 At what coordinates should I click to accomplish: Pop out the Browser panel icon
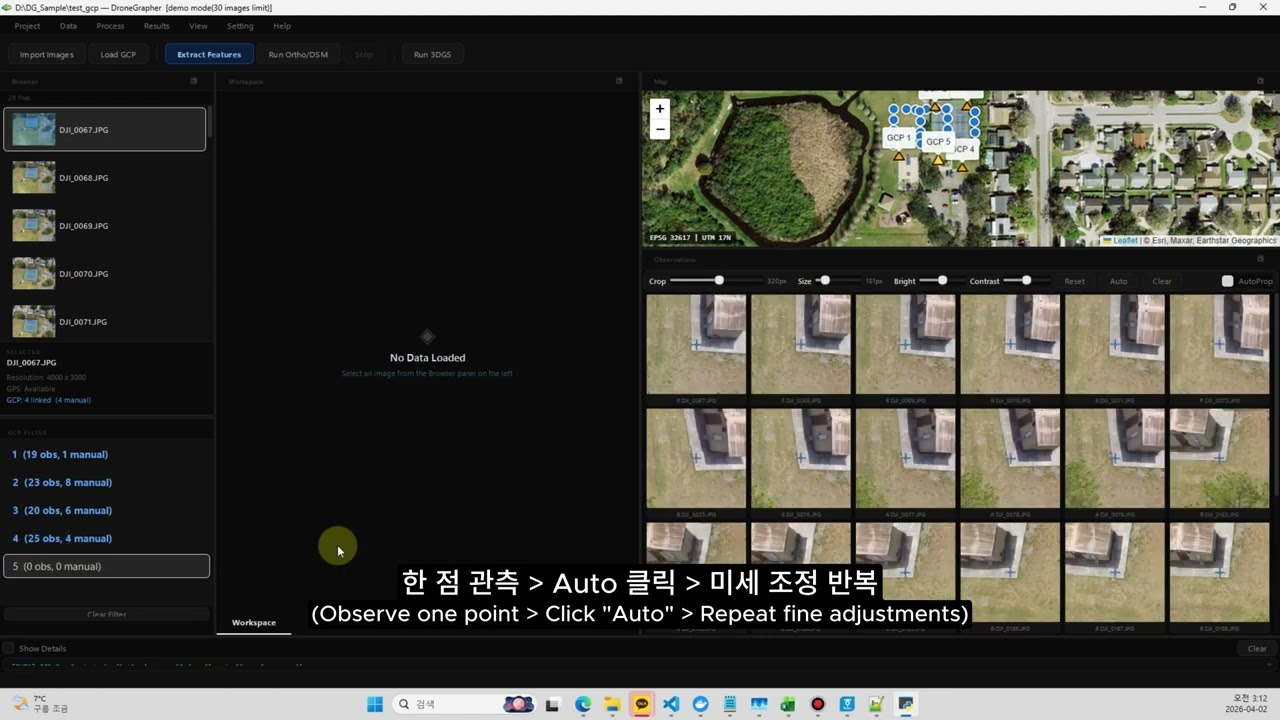tap(194, 81)
